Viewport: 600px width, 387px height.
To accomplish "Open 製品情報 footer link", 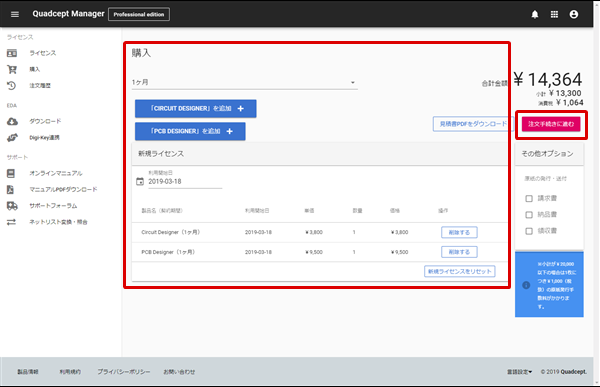I will (28, 372).
